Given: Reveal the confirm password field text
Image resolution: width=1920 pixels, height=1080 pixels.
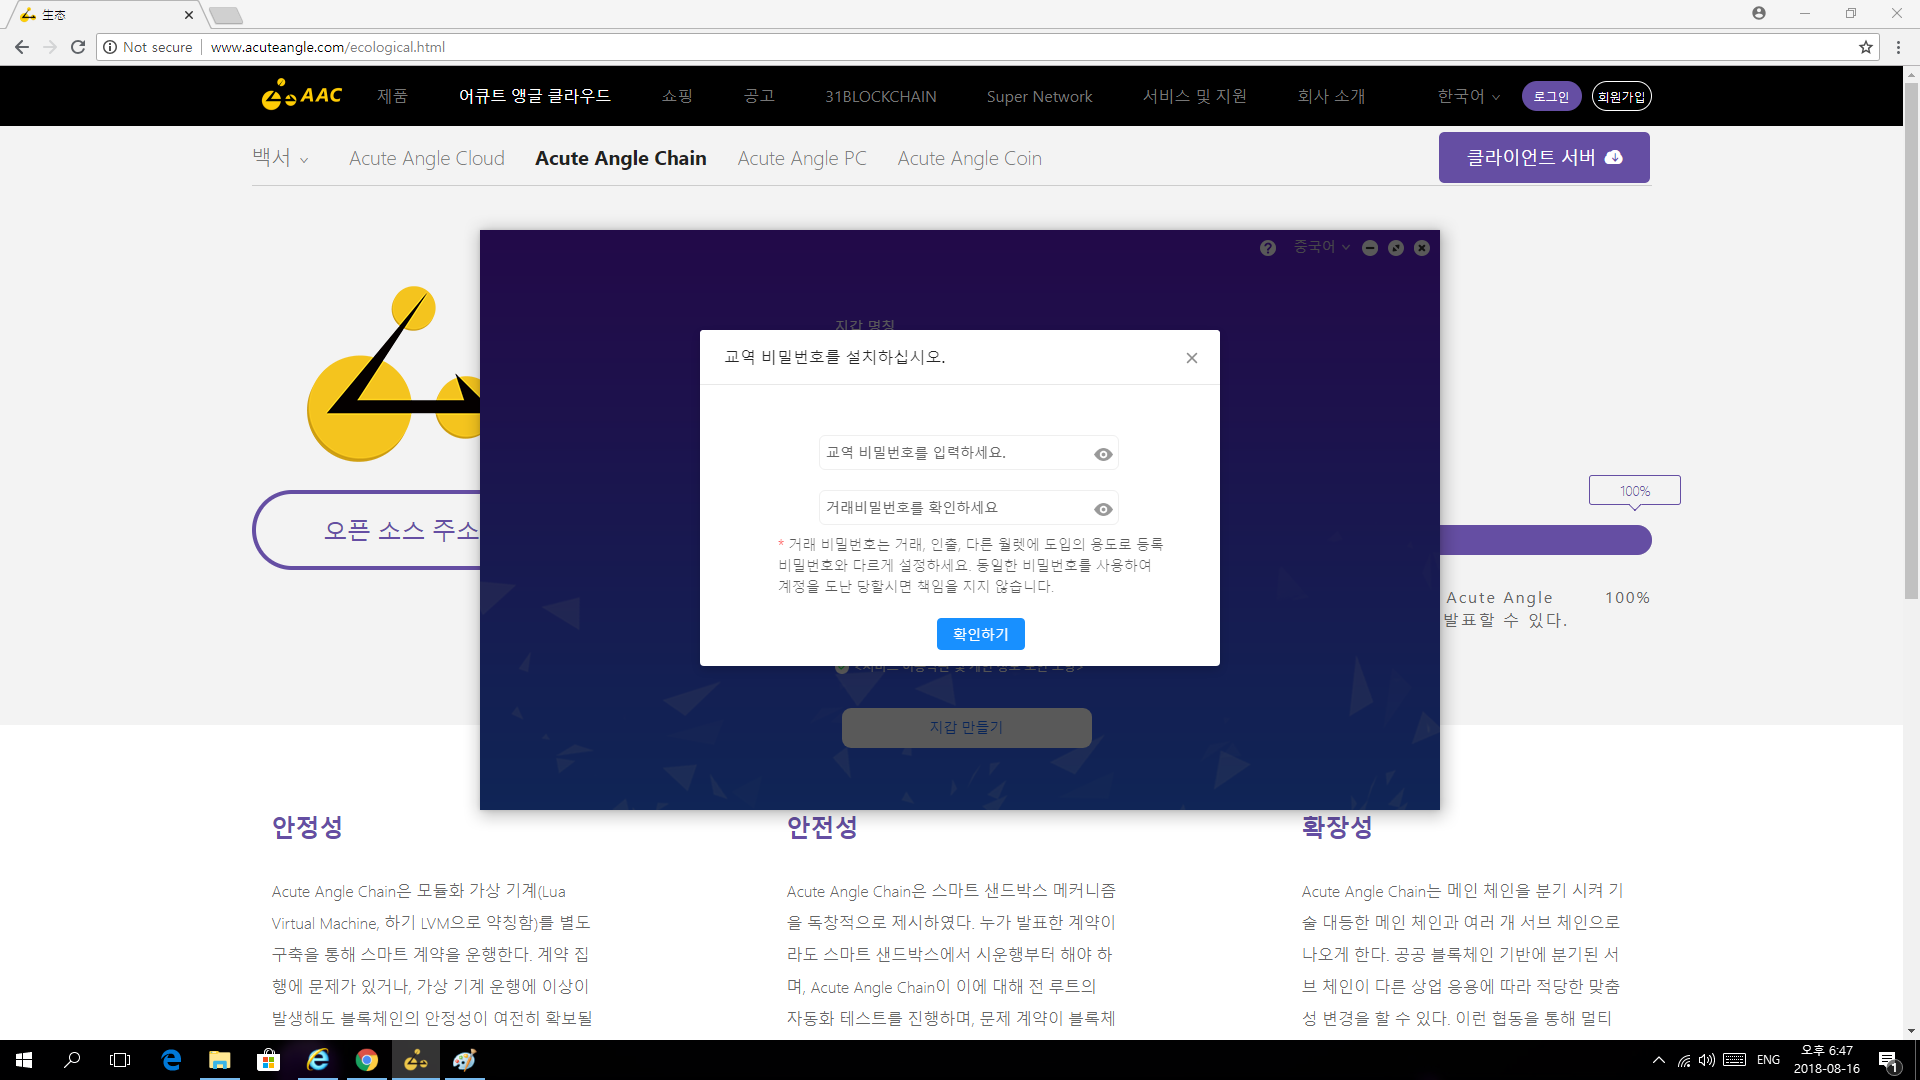Looking at the screenshot, I should tap(1102, 509).
